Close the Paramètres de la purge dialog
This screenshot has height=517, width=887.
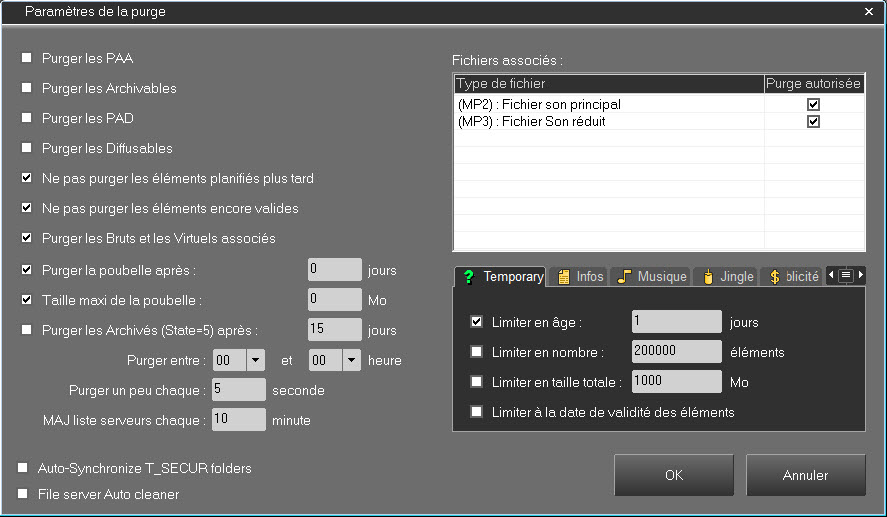click(x=868, y=12)
